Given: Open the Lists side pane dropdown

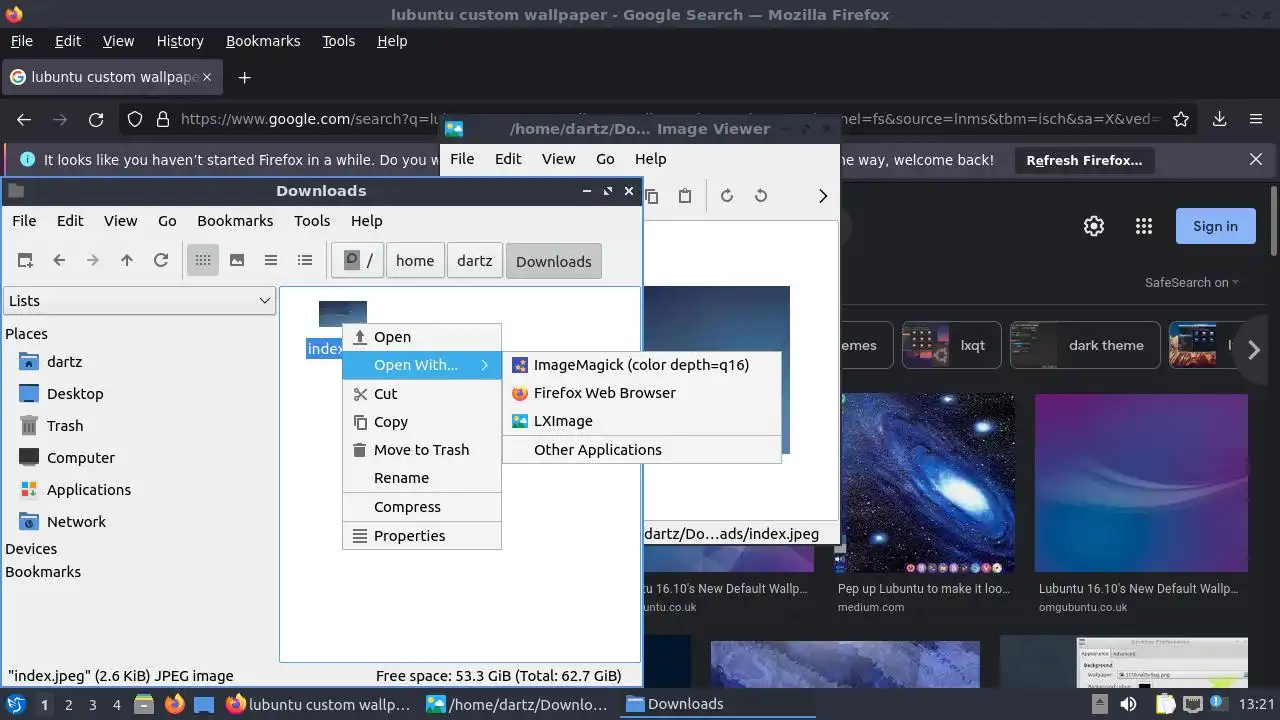Looking at the screenshot, I should pos(139,300).
